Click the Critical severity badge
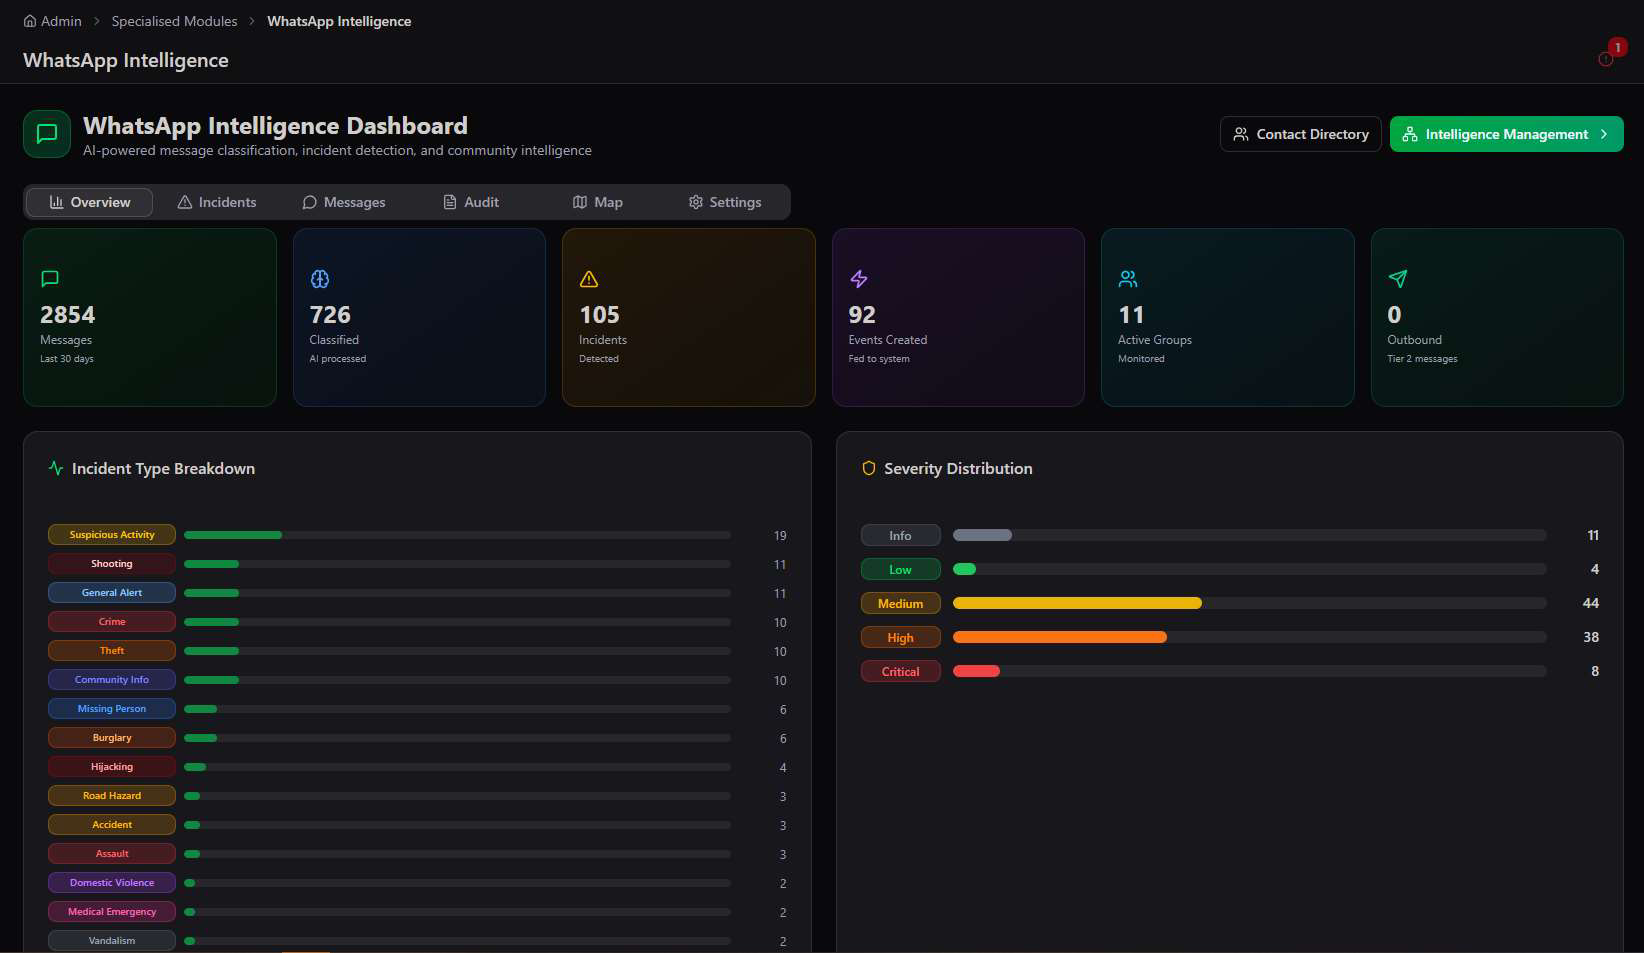 pyautogui.click(x=901, y=672)
